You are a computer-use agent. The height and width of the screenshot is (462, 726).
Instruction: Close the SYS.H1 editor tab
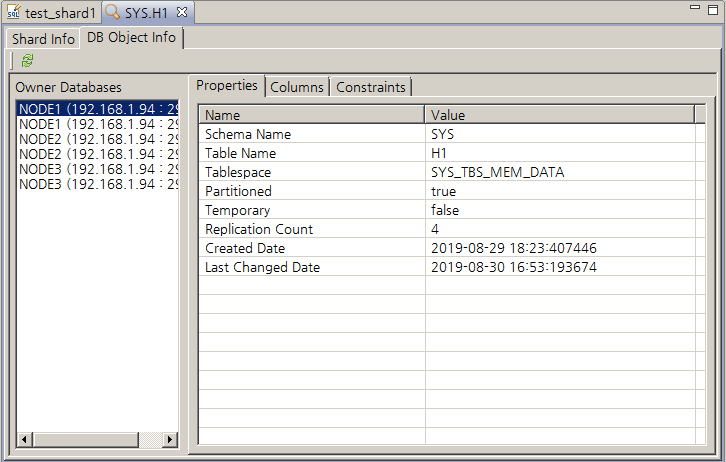[x=182, y=12]
